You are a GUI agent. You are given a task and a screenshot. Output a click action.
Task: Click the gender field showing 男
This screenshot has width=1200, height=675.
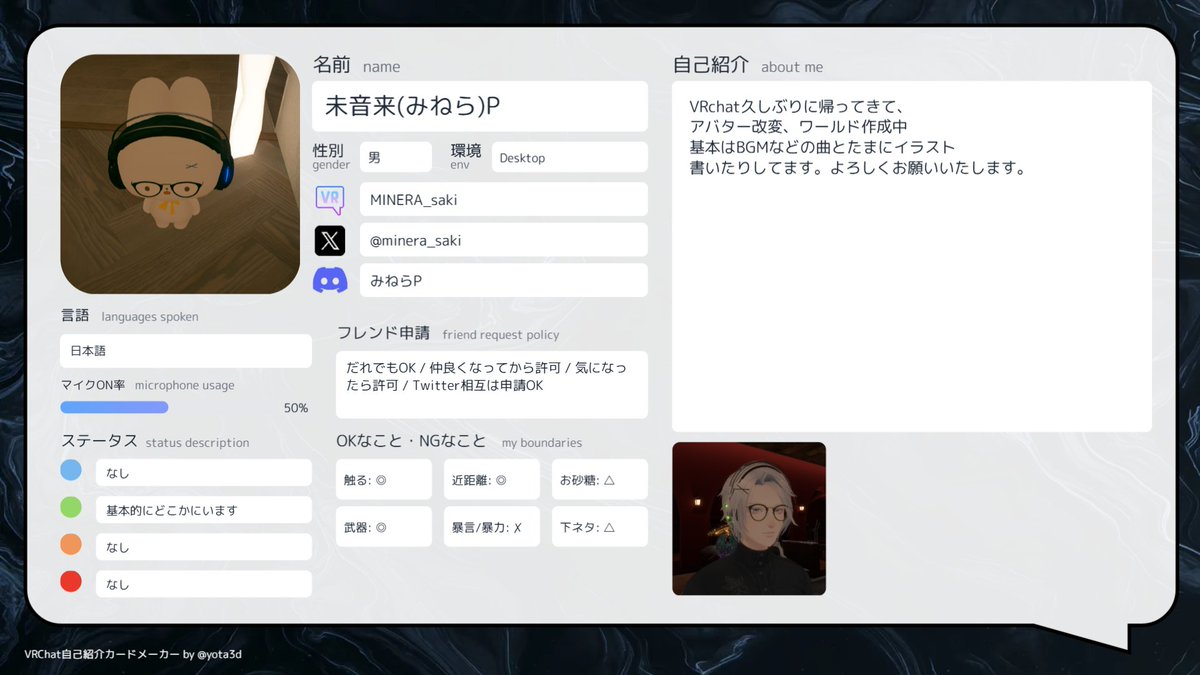[396, 157]
